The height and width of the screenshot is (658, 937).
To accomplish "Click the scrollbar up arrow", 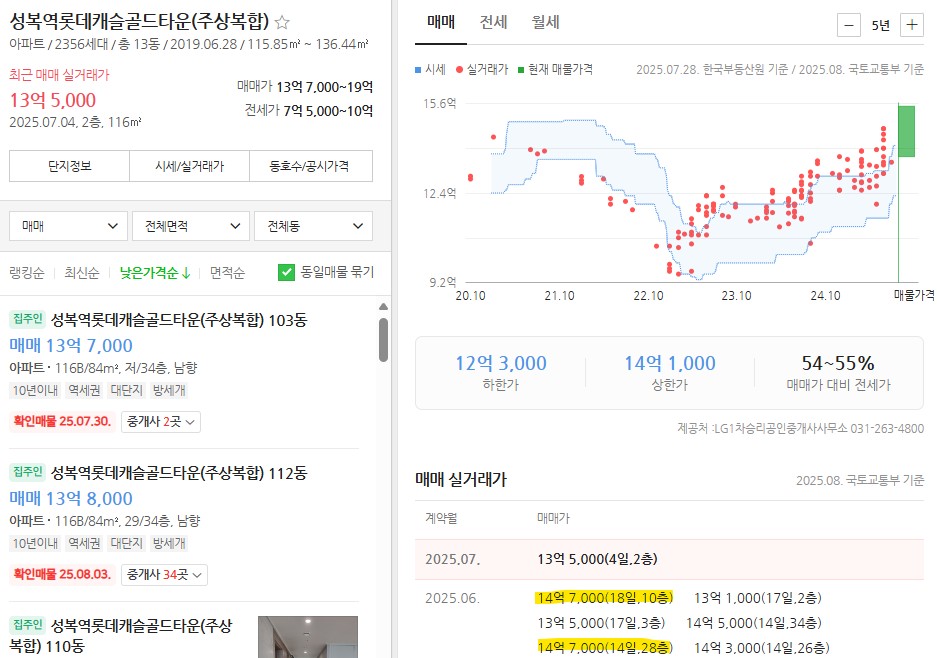I will (x=384, y=307).
